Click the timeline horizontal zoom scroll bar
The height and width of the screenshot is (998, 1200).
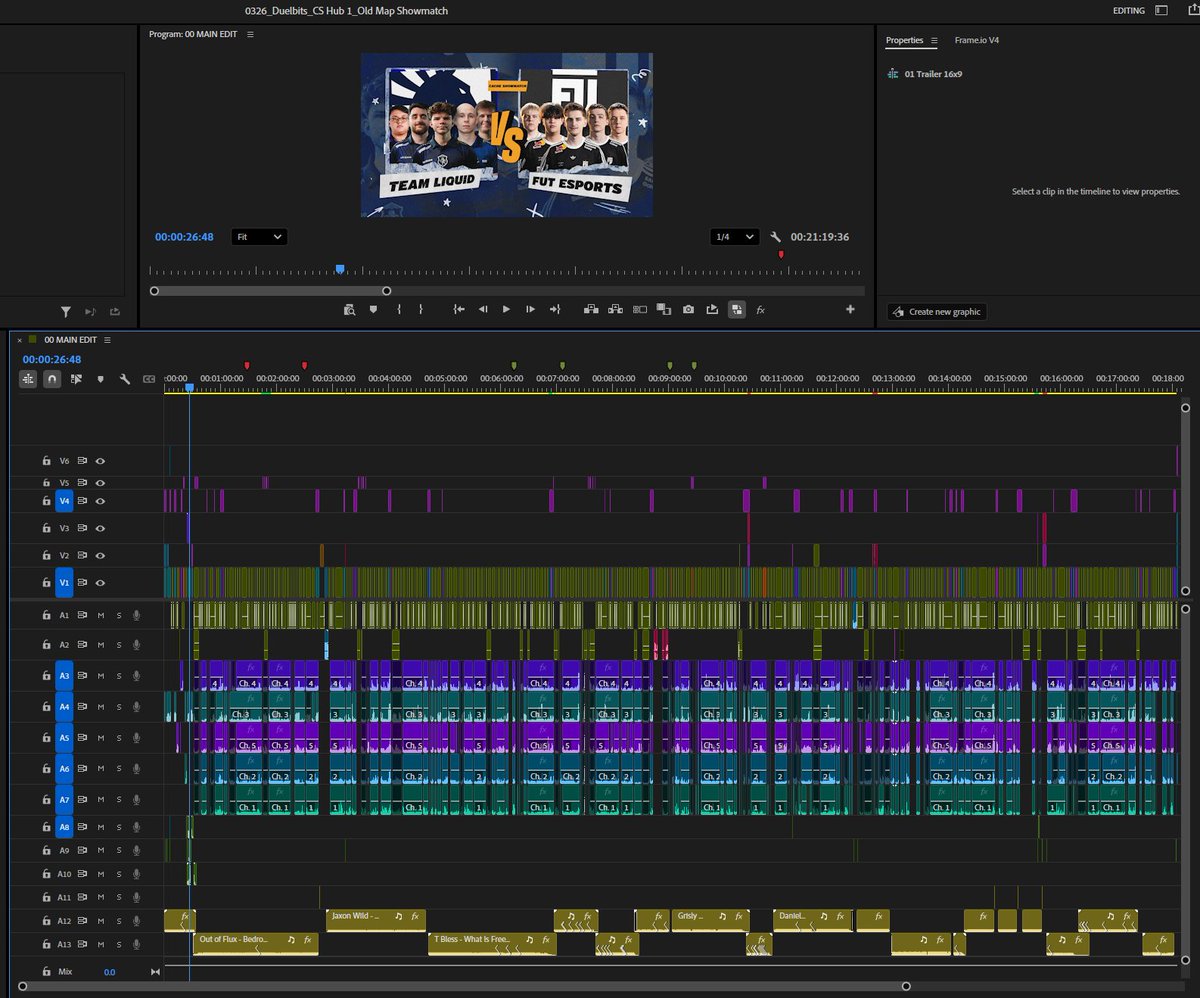pyautogui.click(x=464, y=986)
